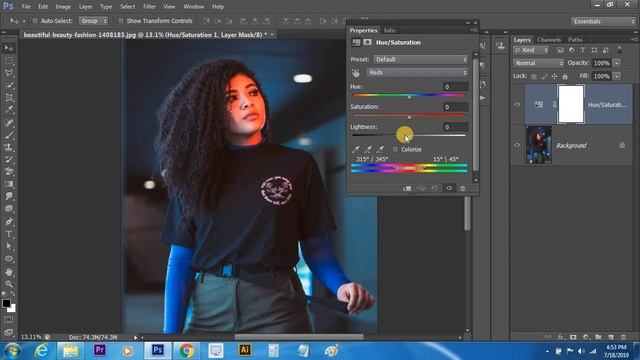
Task: Pick the Add to Sample eyedropper
Action: [x=368, y=149]
